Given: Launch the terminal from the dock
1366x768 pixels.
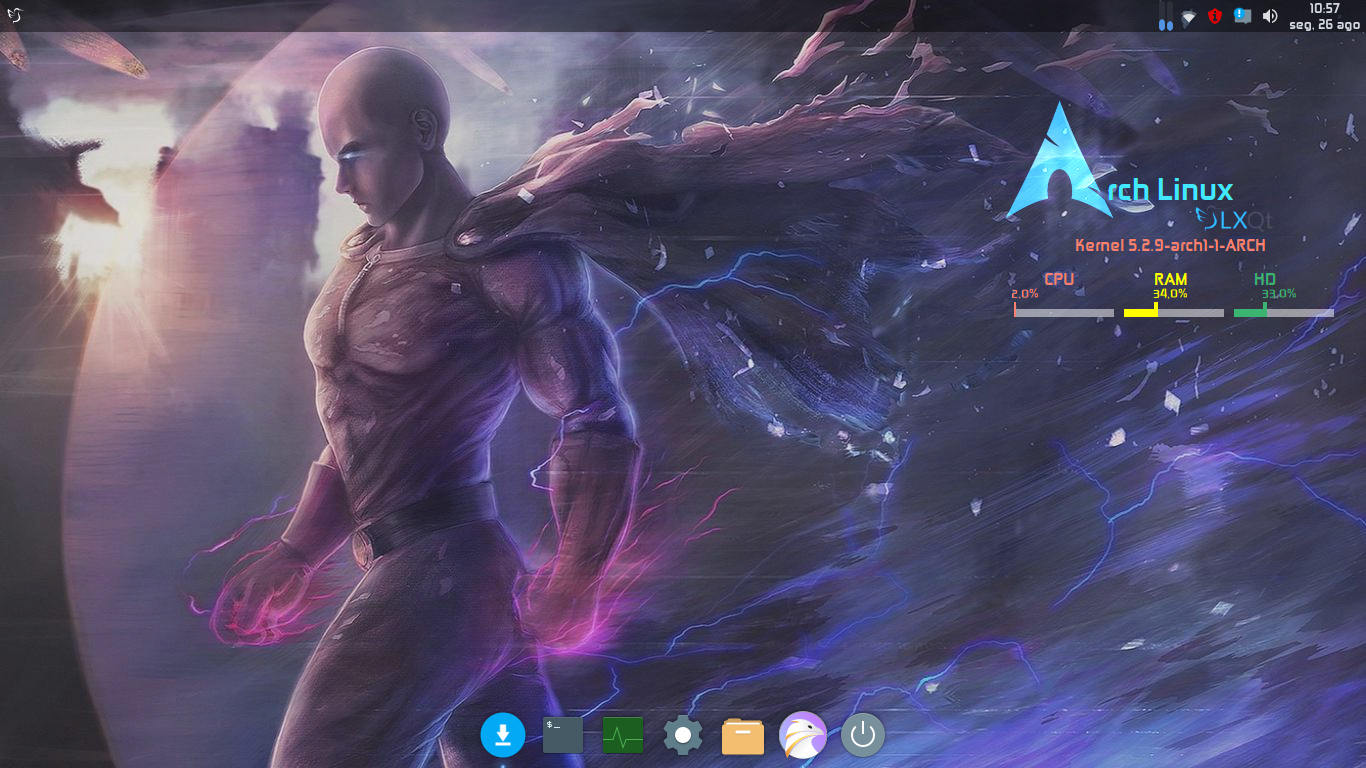Looking at the screenshot, I should tap(563, 736).
